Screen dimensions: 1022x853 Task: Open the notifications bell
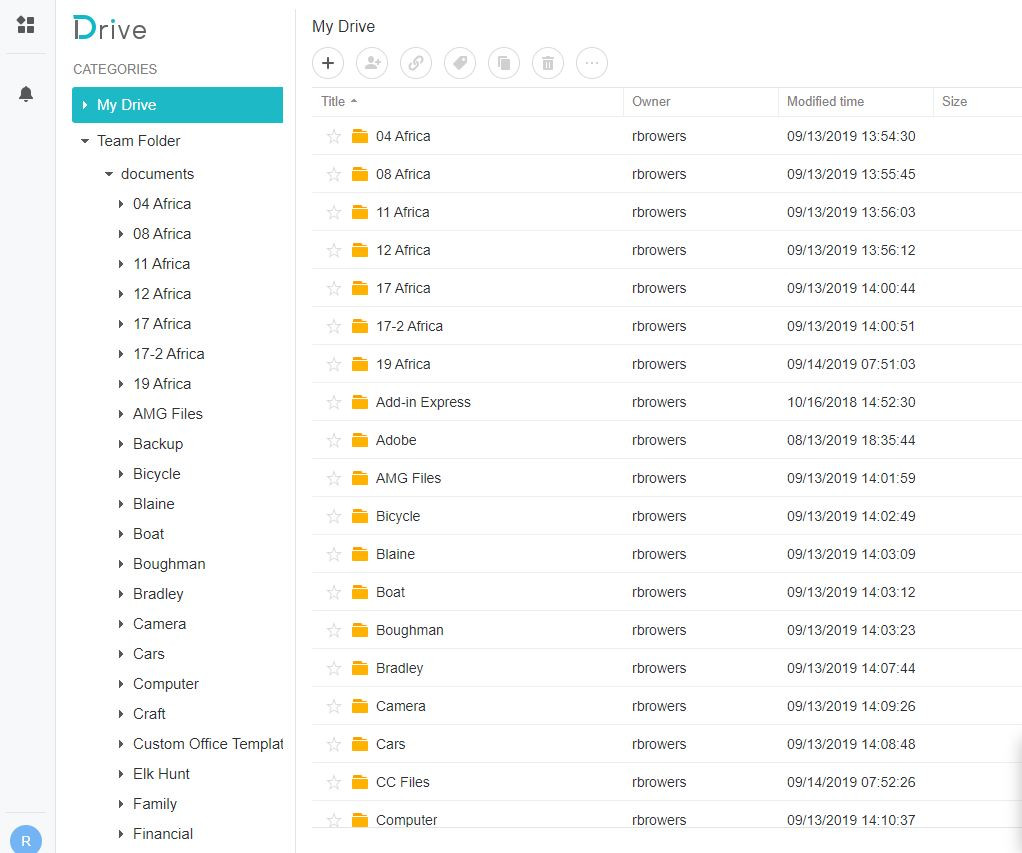click(26, 94)
